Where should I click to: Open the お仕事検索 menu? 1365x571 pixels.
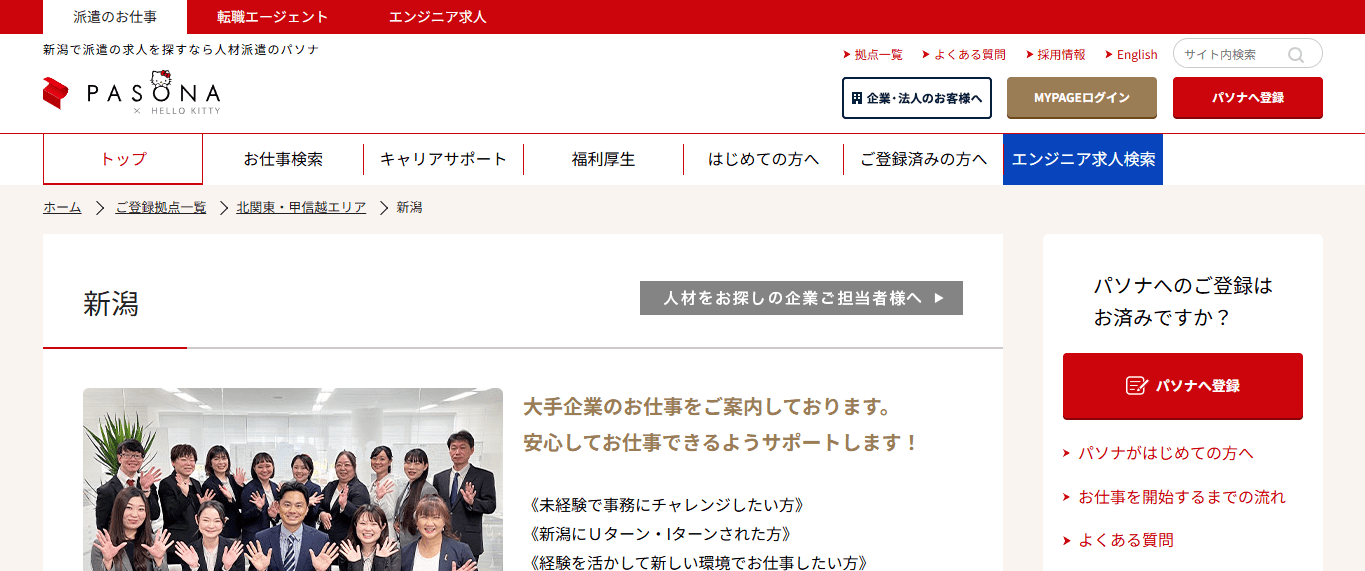point(283,159)
